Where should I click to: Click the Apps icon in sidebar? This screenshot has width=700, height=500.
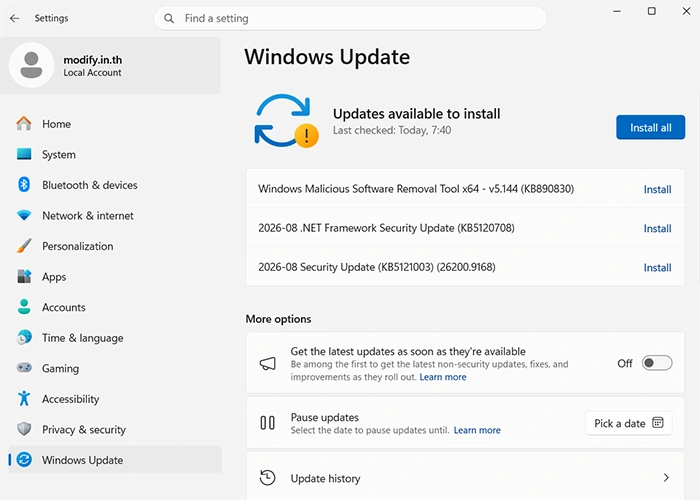point(24,276)
